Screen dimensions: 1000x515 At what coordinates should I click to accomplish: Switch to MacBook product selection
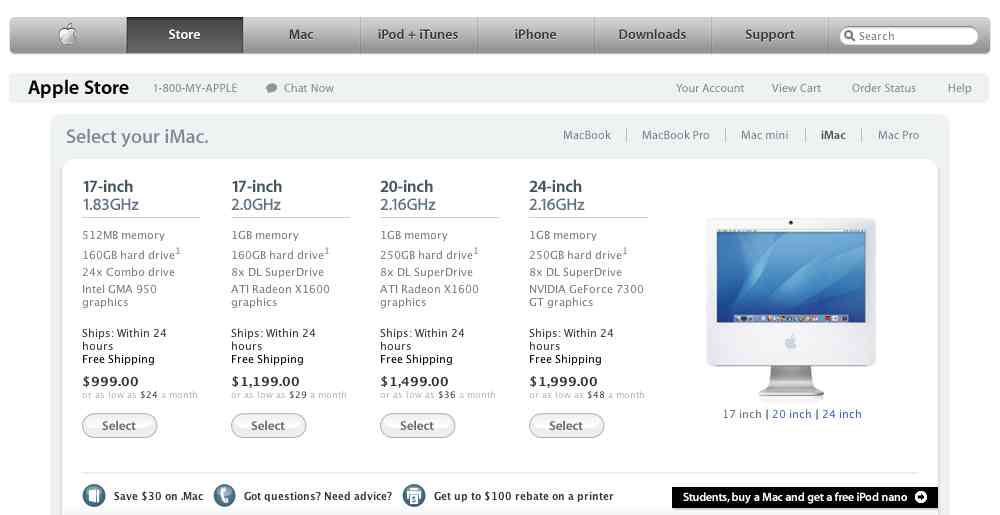click(587, 135)
